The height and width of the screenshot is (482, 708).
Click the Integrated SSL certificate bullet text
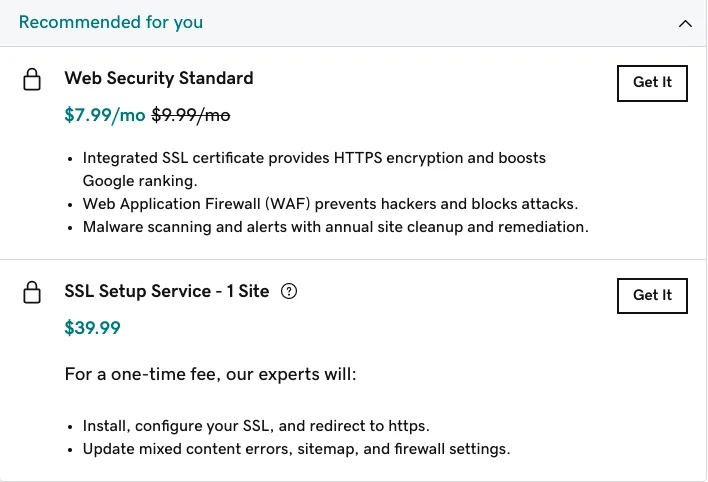(x=314, y=158)
